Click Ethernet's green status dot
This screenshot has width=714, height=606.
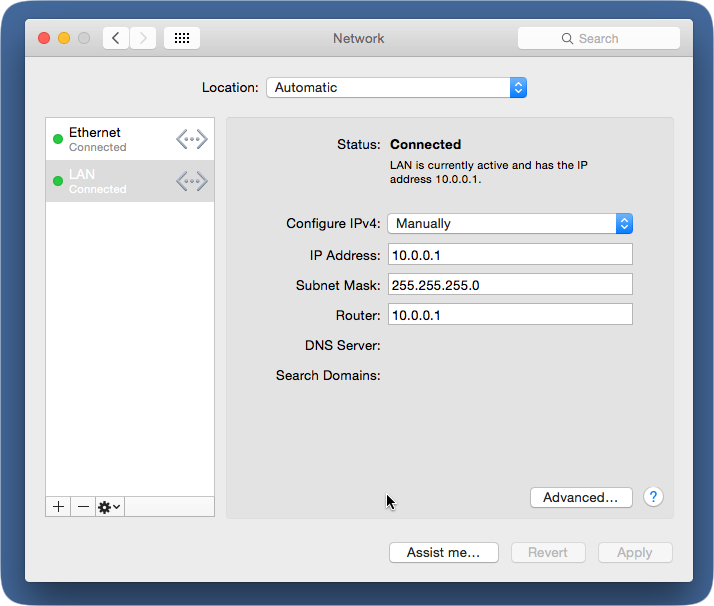(x=58, y=139)
